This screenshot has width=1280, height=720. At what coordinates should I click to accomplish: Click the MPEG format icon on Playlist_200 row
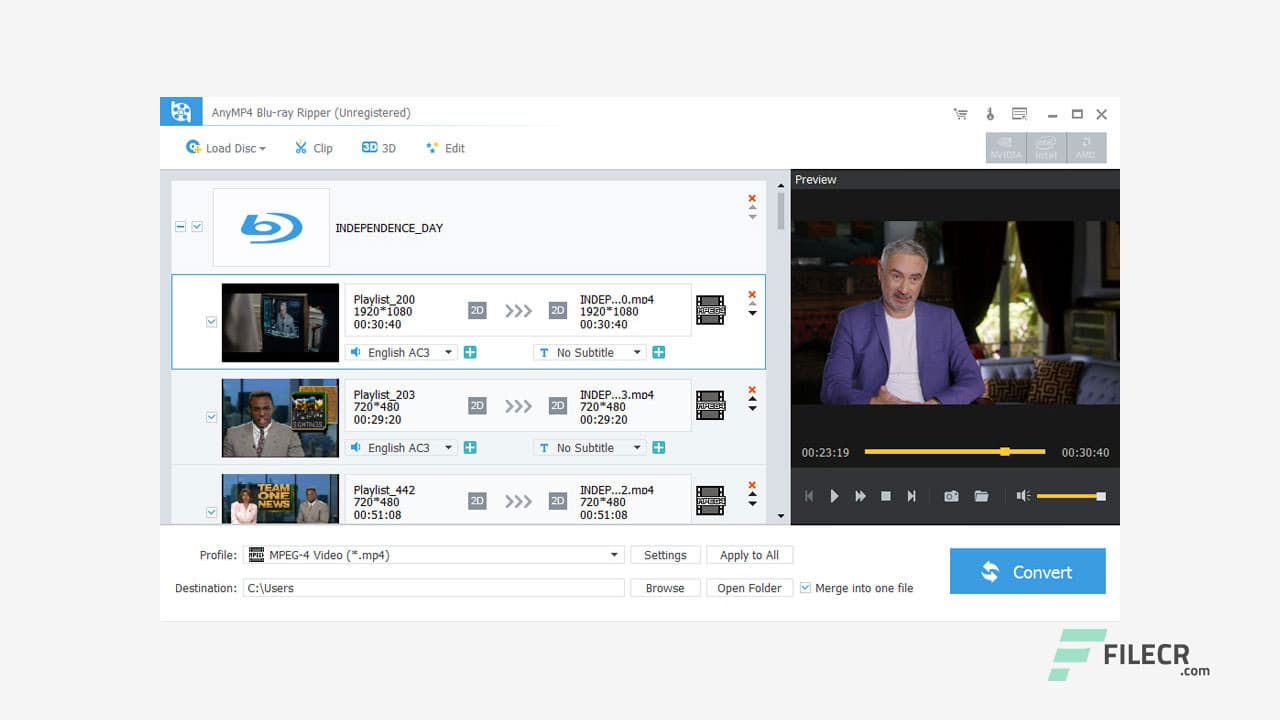tap(710, 310)
